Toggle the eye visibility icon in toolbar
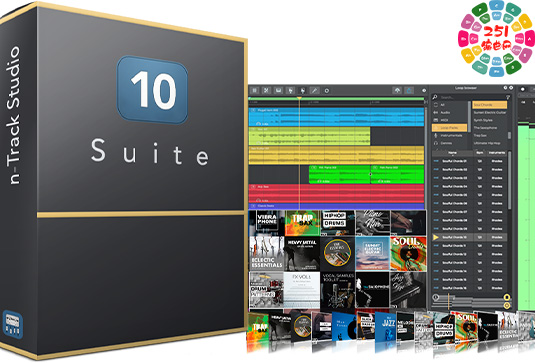 pyautogui.click(x=424, y=91)
